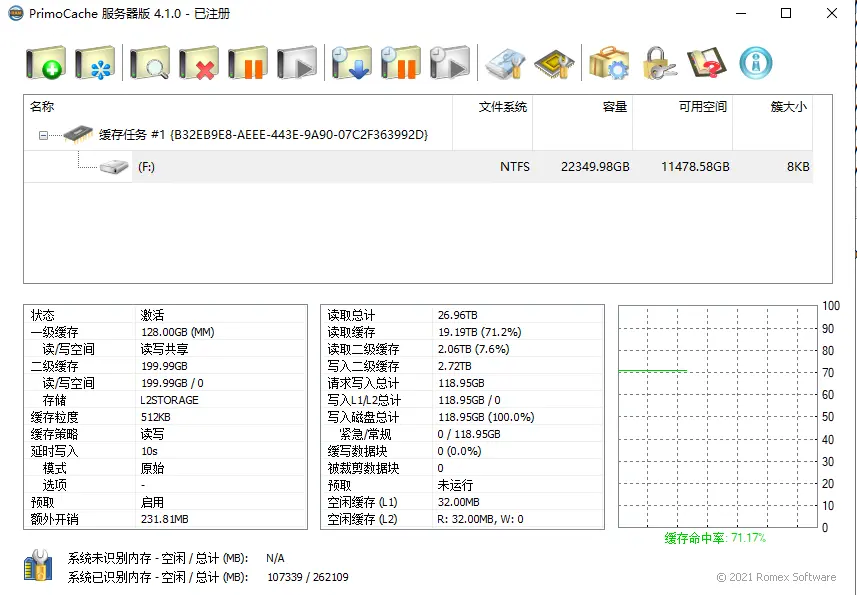
Task: Click the 读写共享 value
Action: point(165,349)
